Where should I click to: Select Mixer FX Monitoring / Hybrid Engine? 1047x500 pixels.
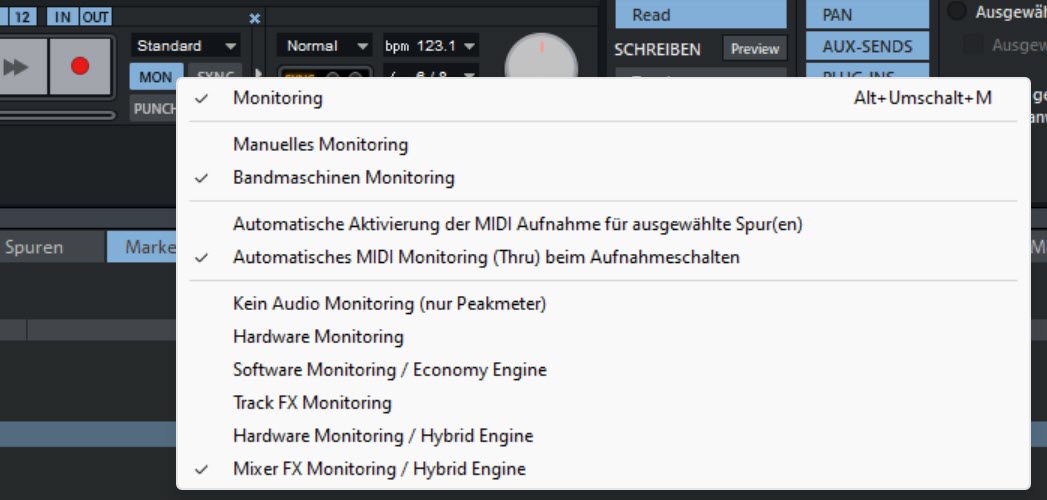pos(603,469)
